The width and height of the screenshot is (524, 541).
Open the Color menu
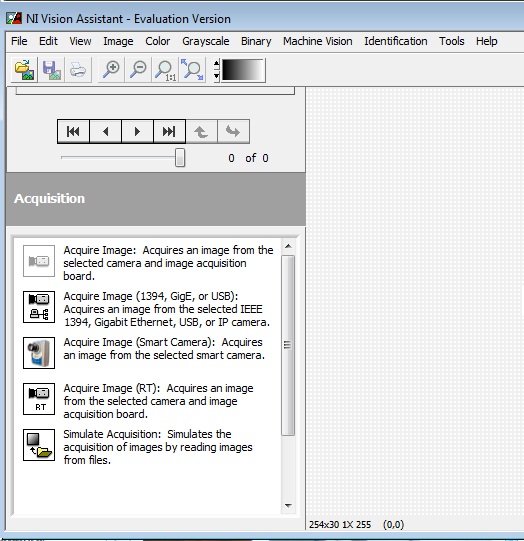[x=158, y=41]
